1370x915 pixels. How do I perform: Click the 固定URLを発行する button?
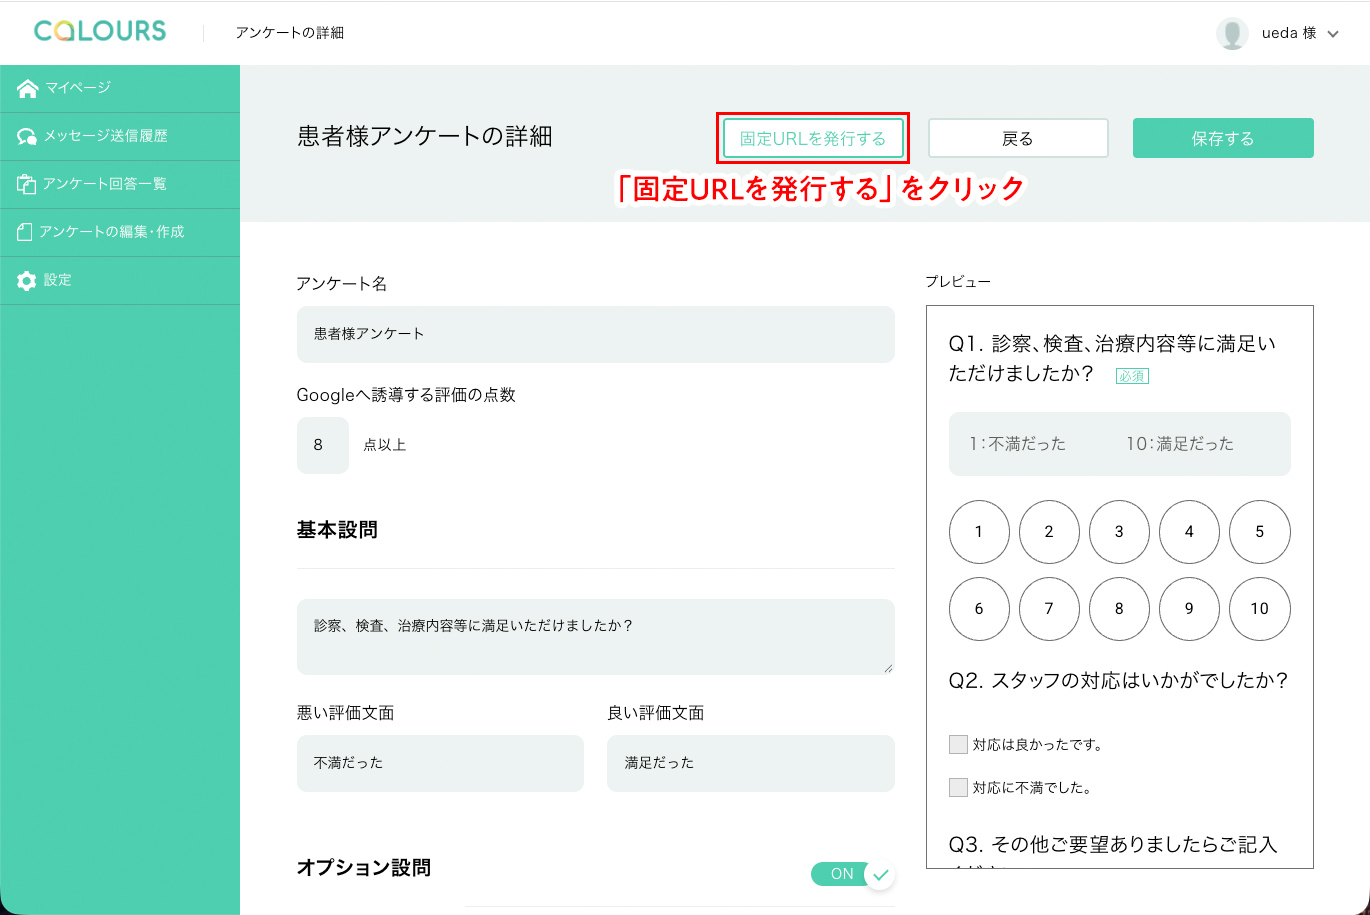tap(813, 139)
